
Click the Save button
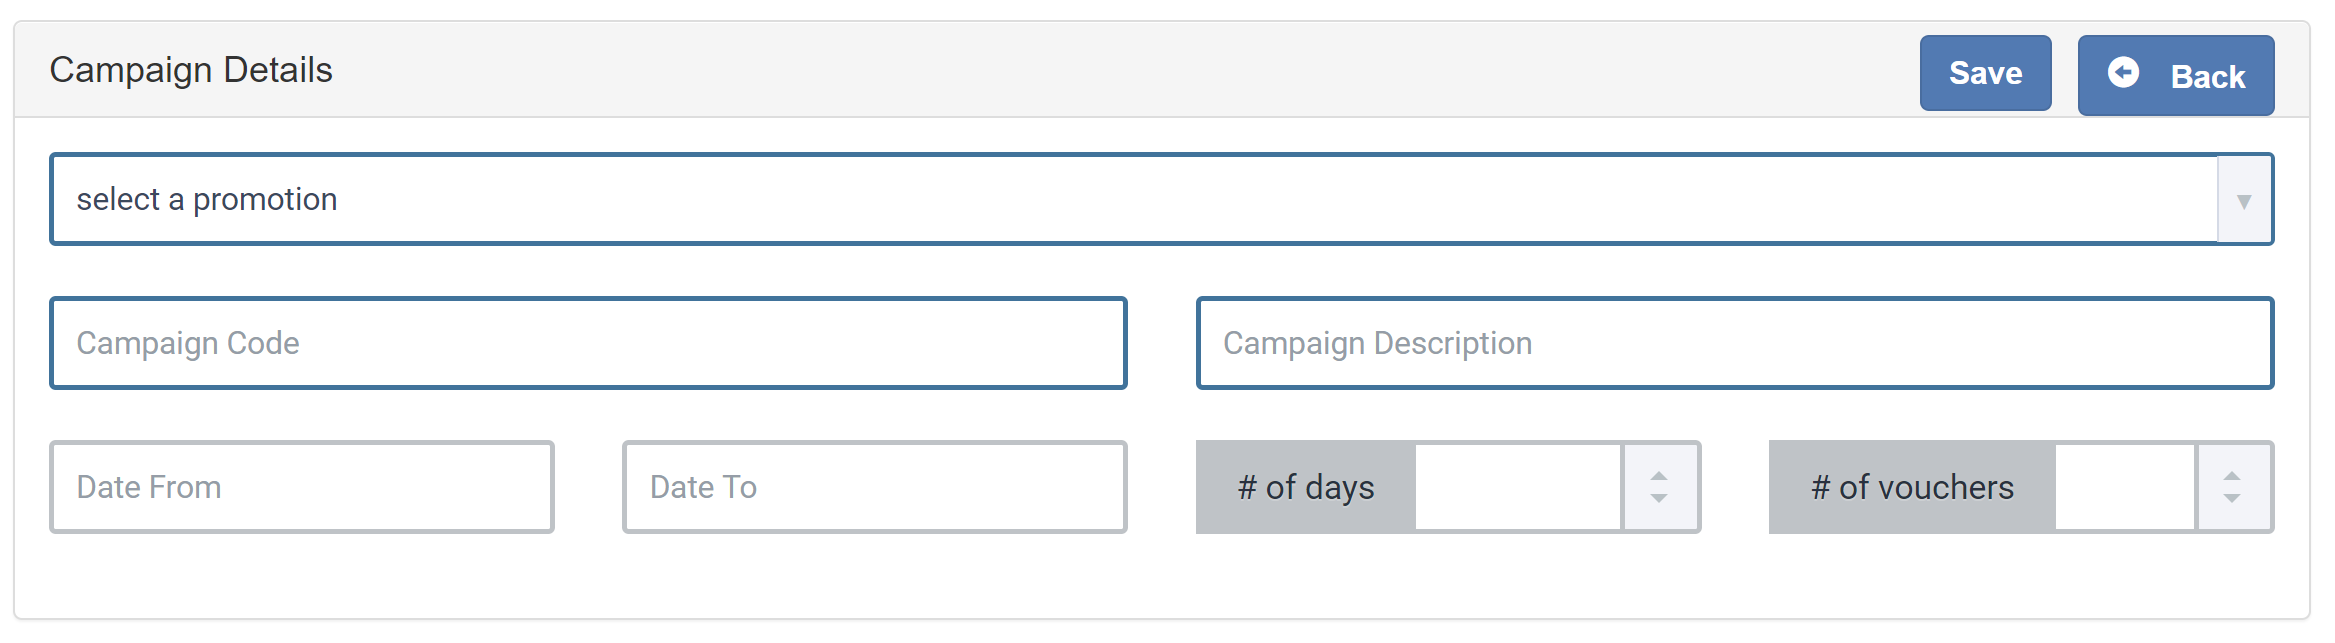click(1985, 73)
